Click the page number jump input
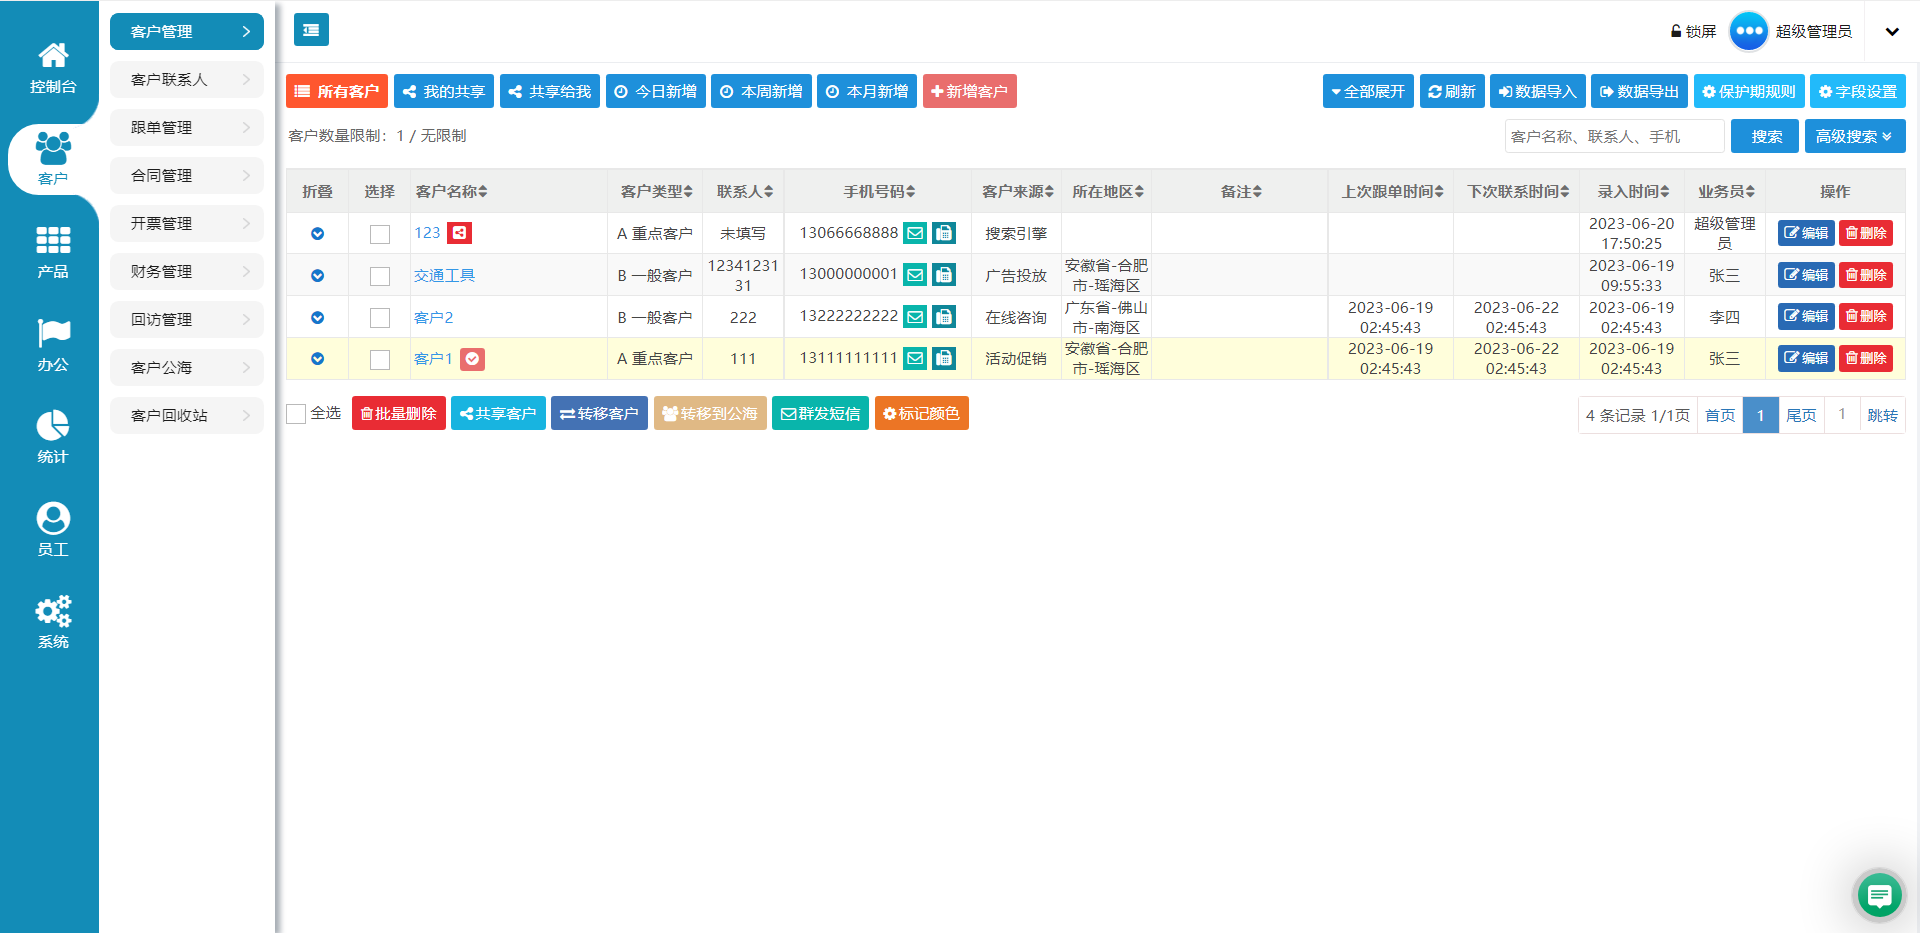The width and height of the screenshot is (1920, 933). 1842,414
